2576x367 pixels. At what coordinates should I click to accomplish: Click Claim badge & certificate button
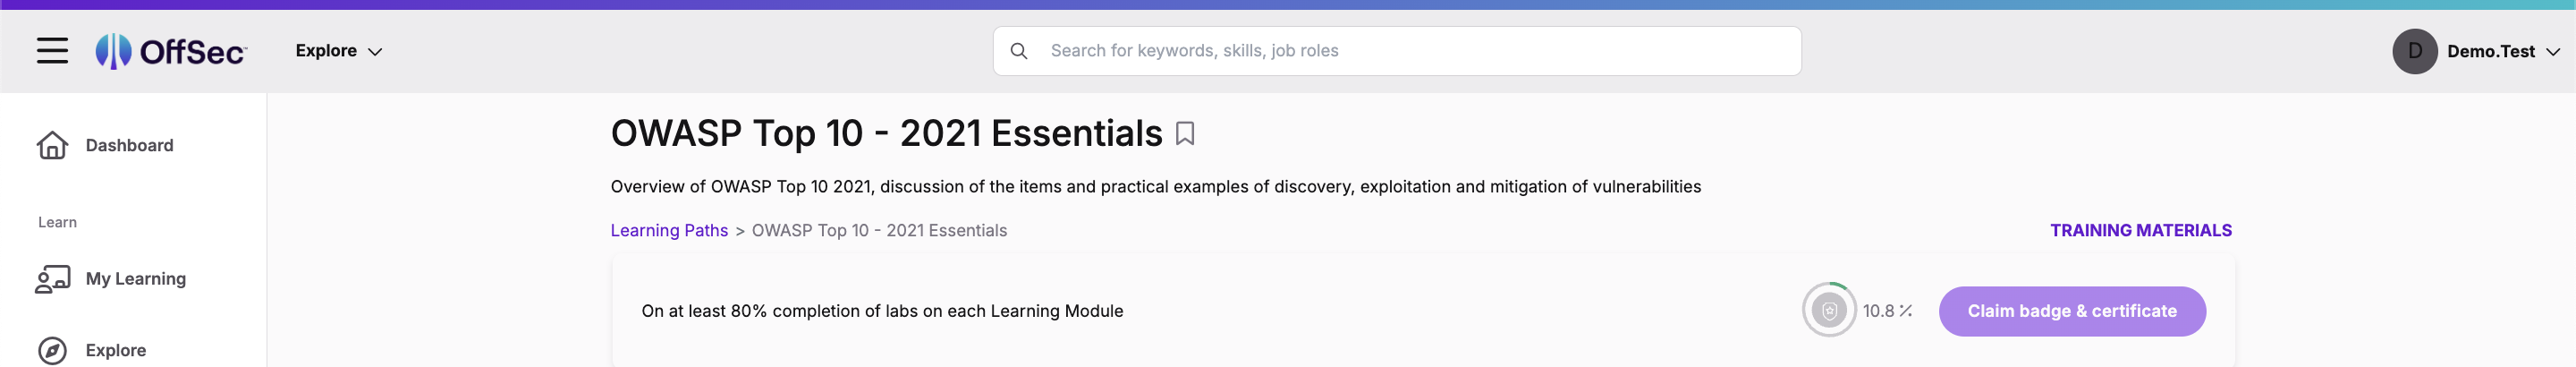(2072, 311)
